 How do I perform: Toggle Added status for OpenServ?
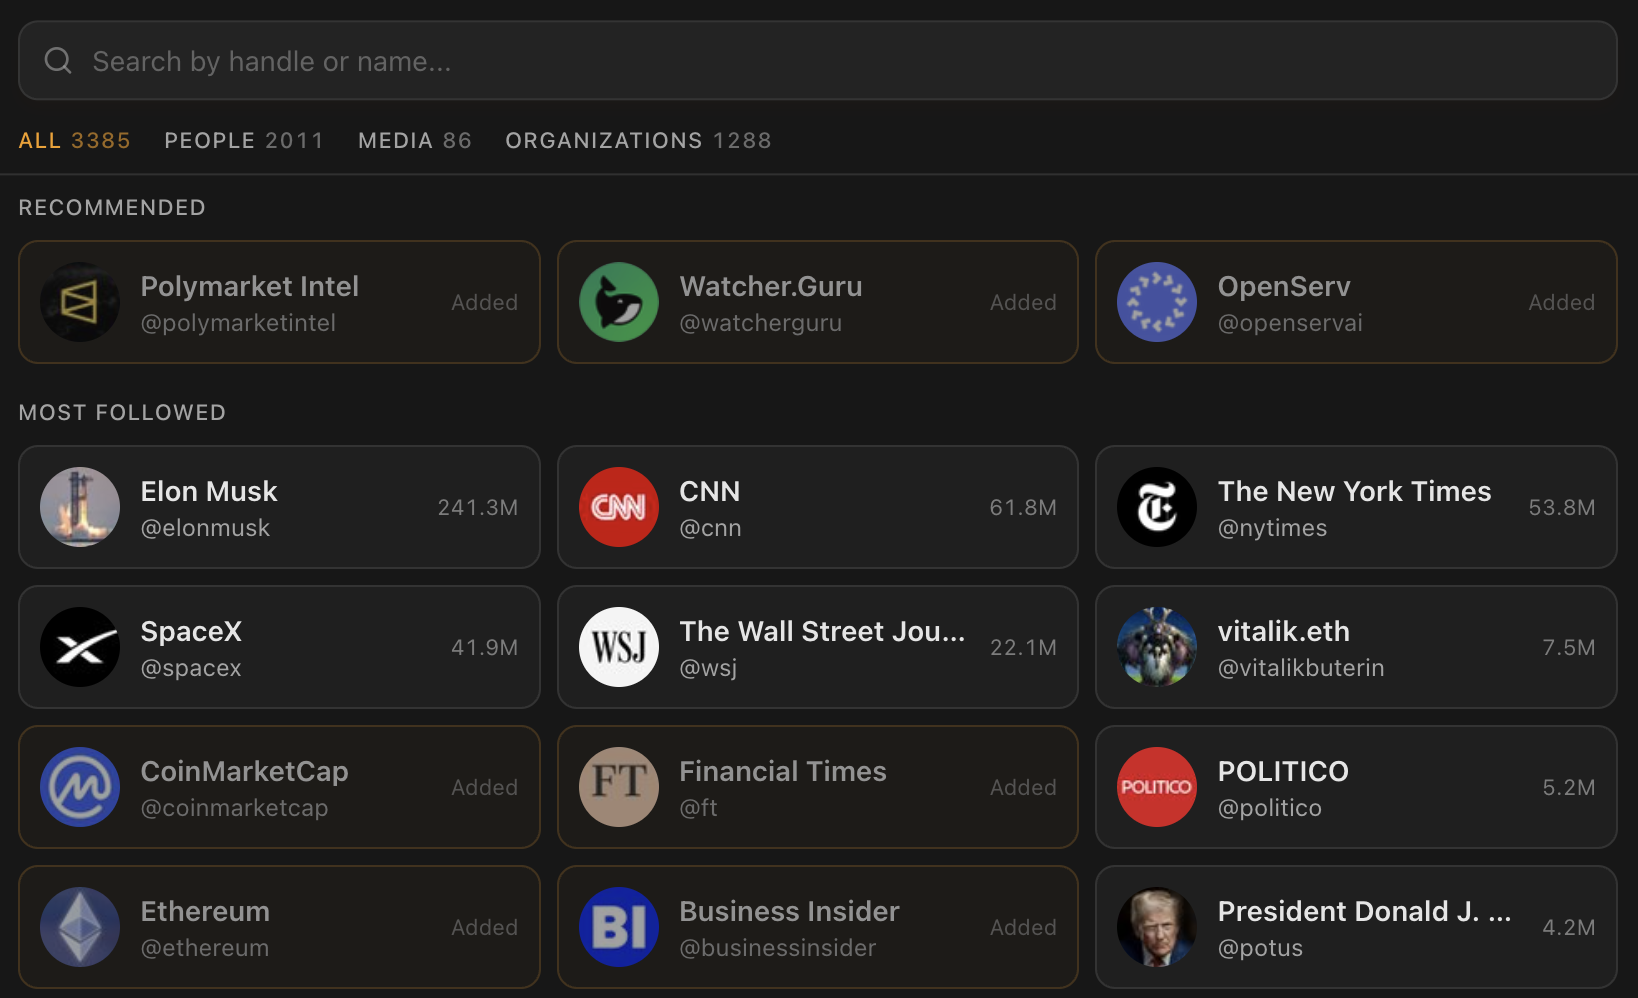(1562, 302)
